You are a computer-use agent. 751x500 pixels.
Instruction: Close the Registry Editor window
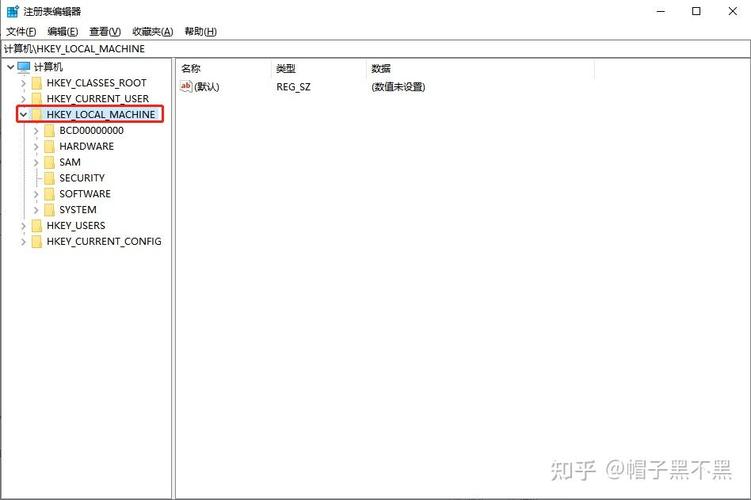point(732,11)
